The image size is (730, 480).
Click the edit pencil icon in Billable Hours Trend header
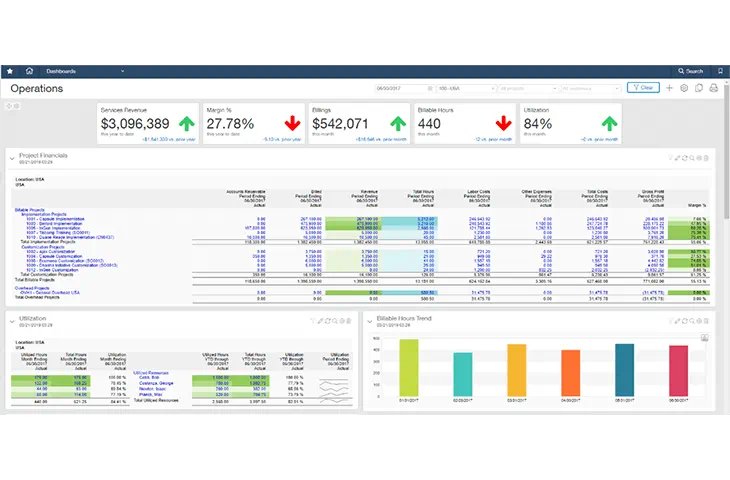tap(678, 321)
